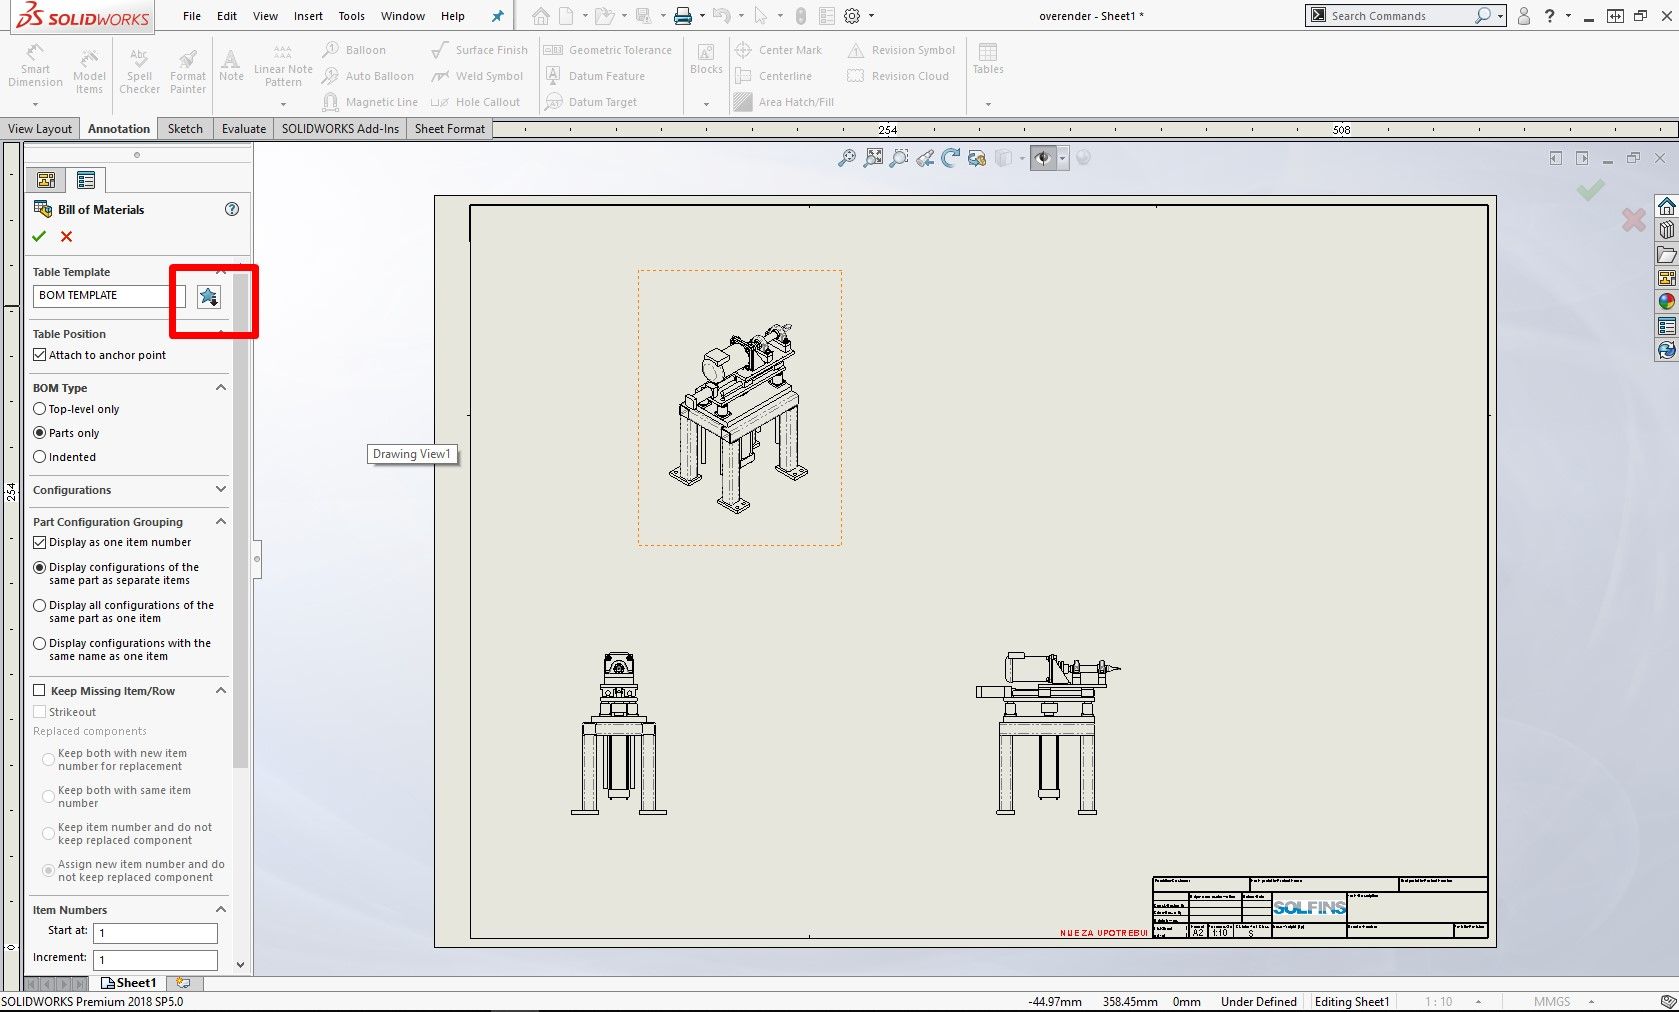Enable Keep Missing Item/Row checkbox
1679x1012 pixels.
click(40, 691)
